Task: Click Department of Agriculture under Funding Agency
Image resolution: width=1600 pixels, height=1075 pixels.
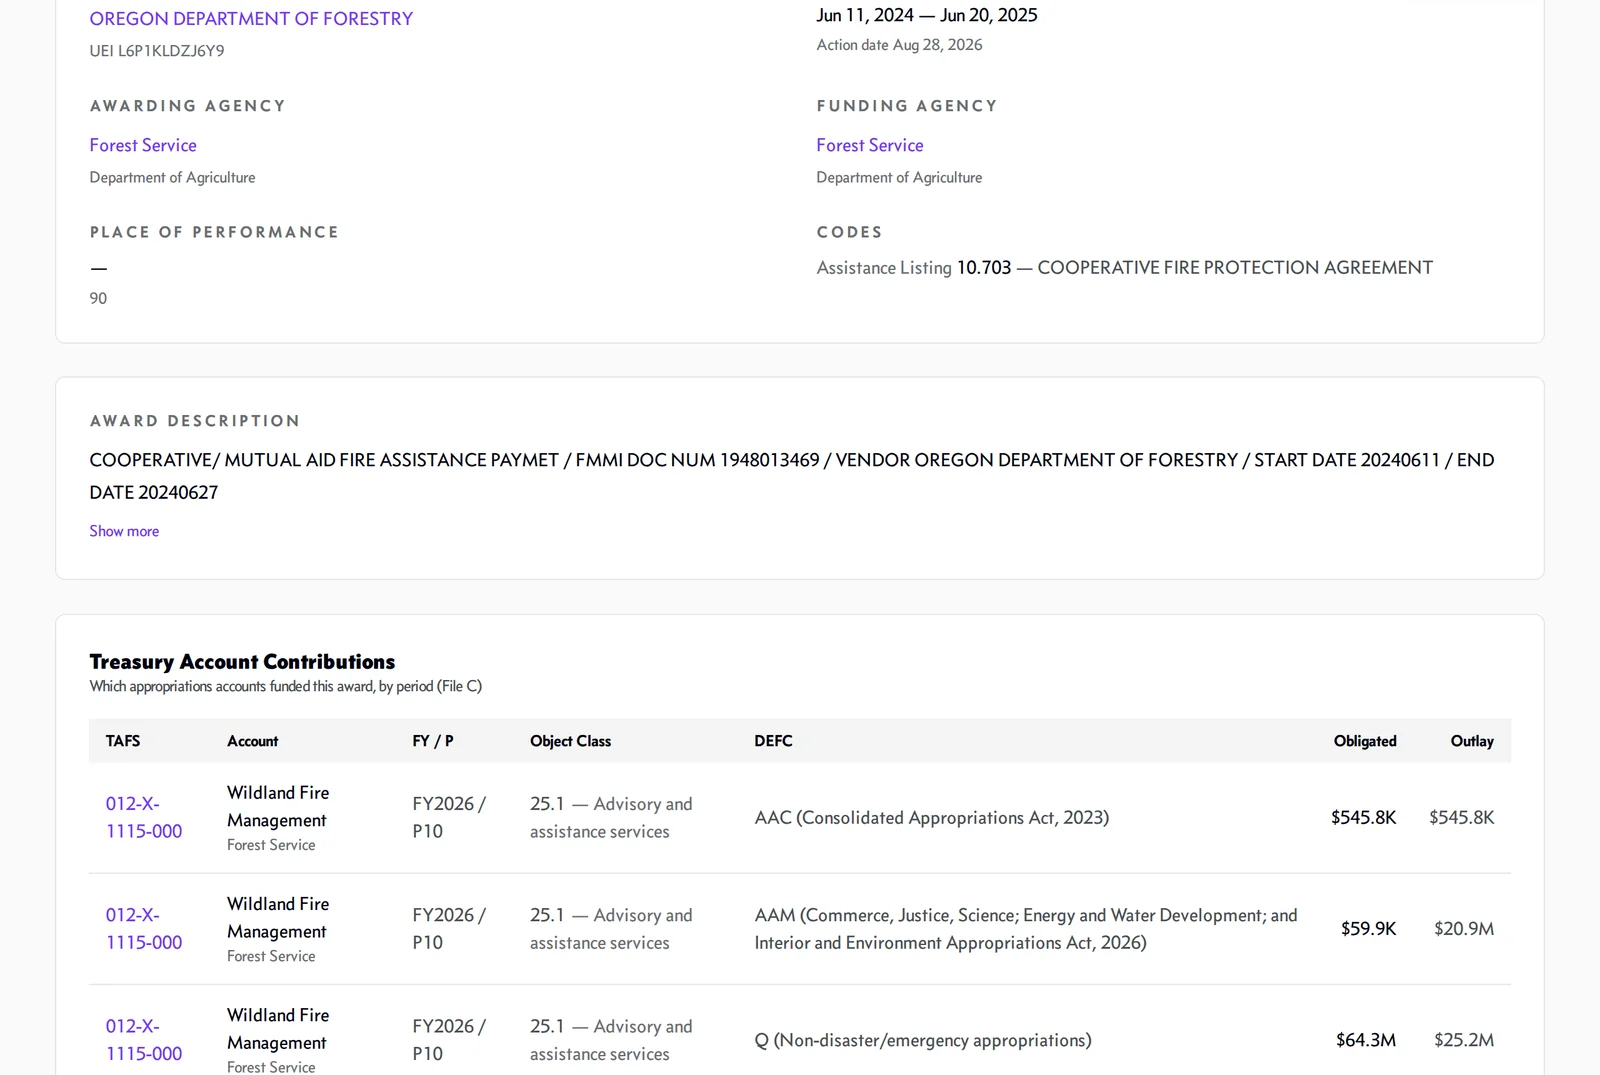Action: 900,177
